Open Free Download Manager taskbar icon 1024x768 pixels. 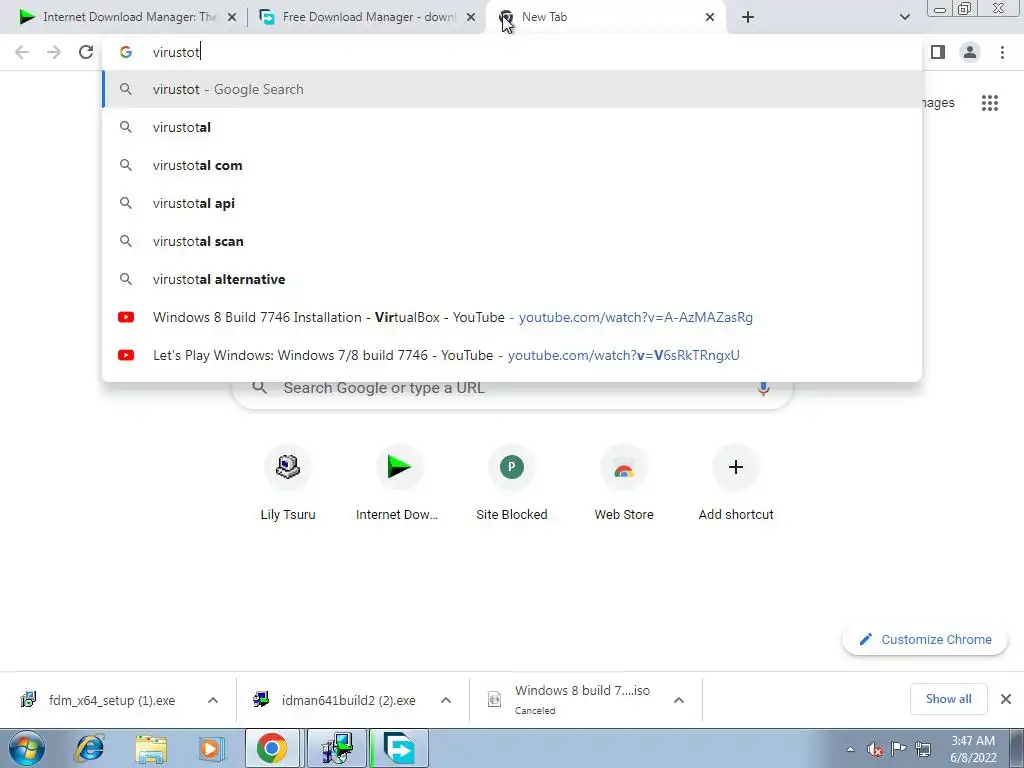click(399, 748)
